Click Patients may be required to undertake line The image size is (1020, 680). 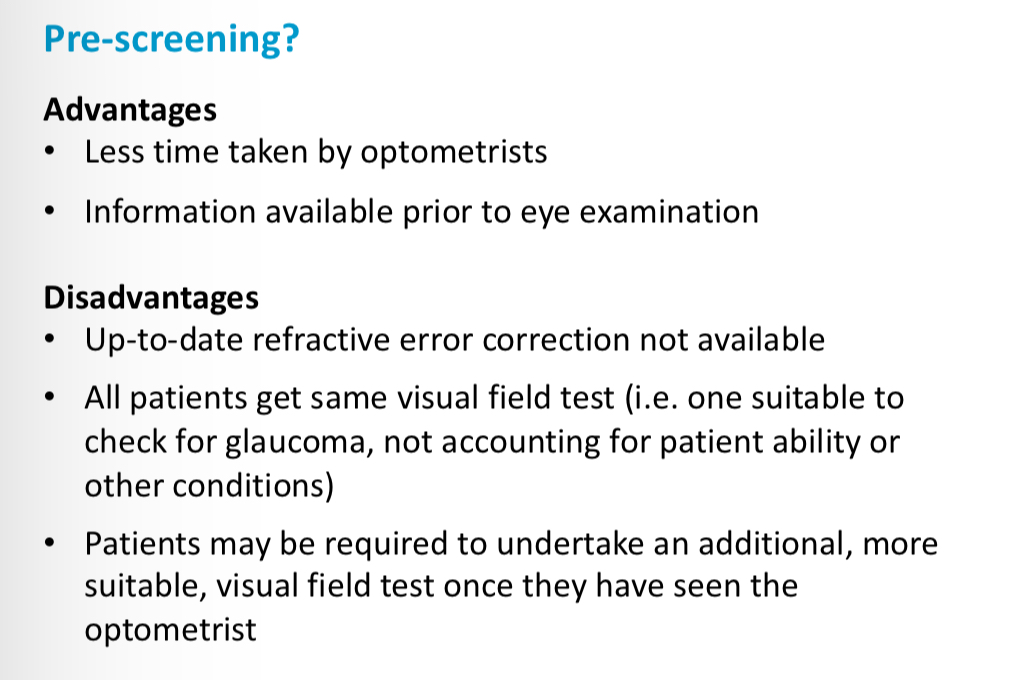point(511,544)
